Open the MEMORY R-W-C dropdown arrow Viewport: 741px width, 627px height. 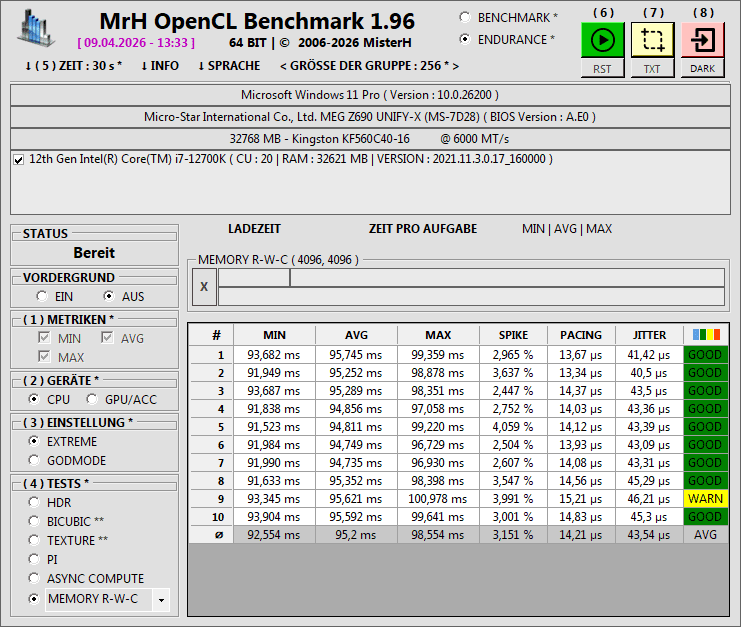(161, 600)
